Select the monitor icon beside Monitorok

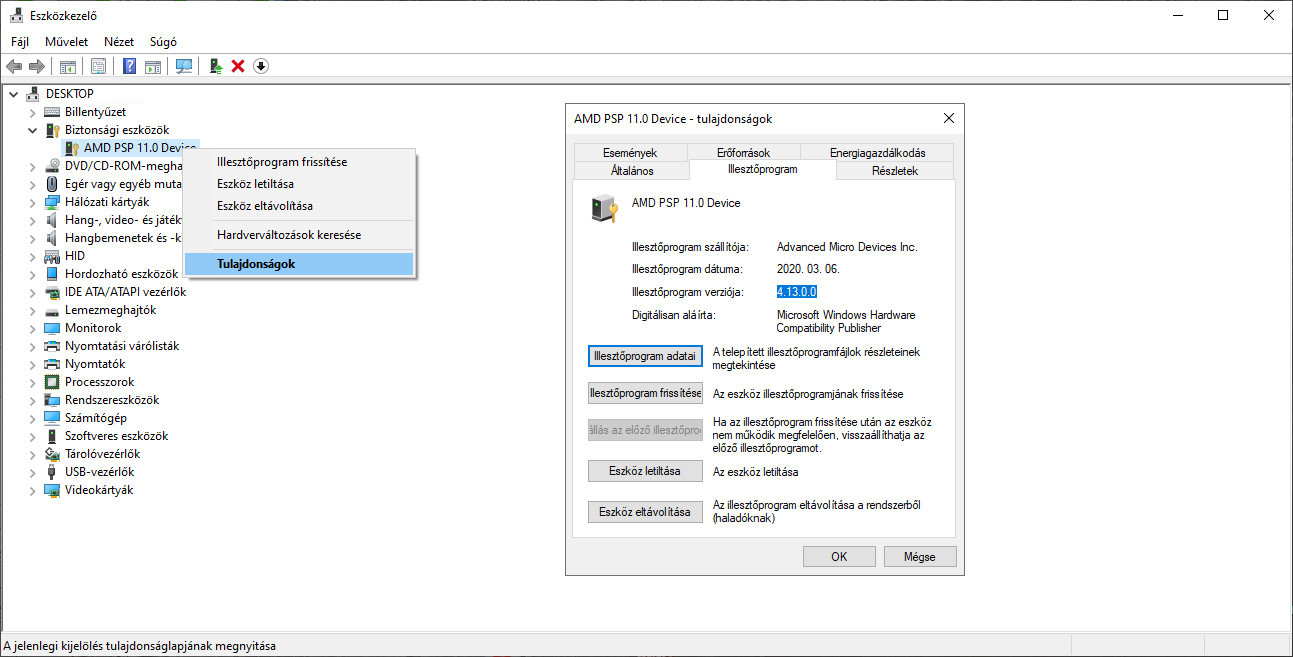pyautogui.click(x=52, y=328)
